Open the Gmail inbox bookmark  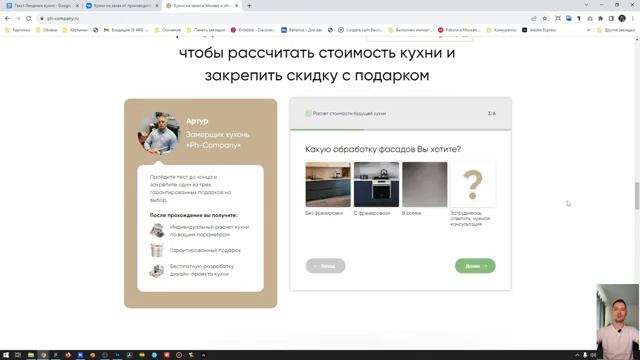click(126, 30)
